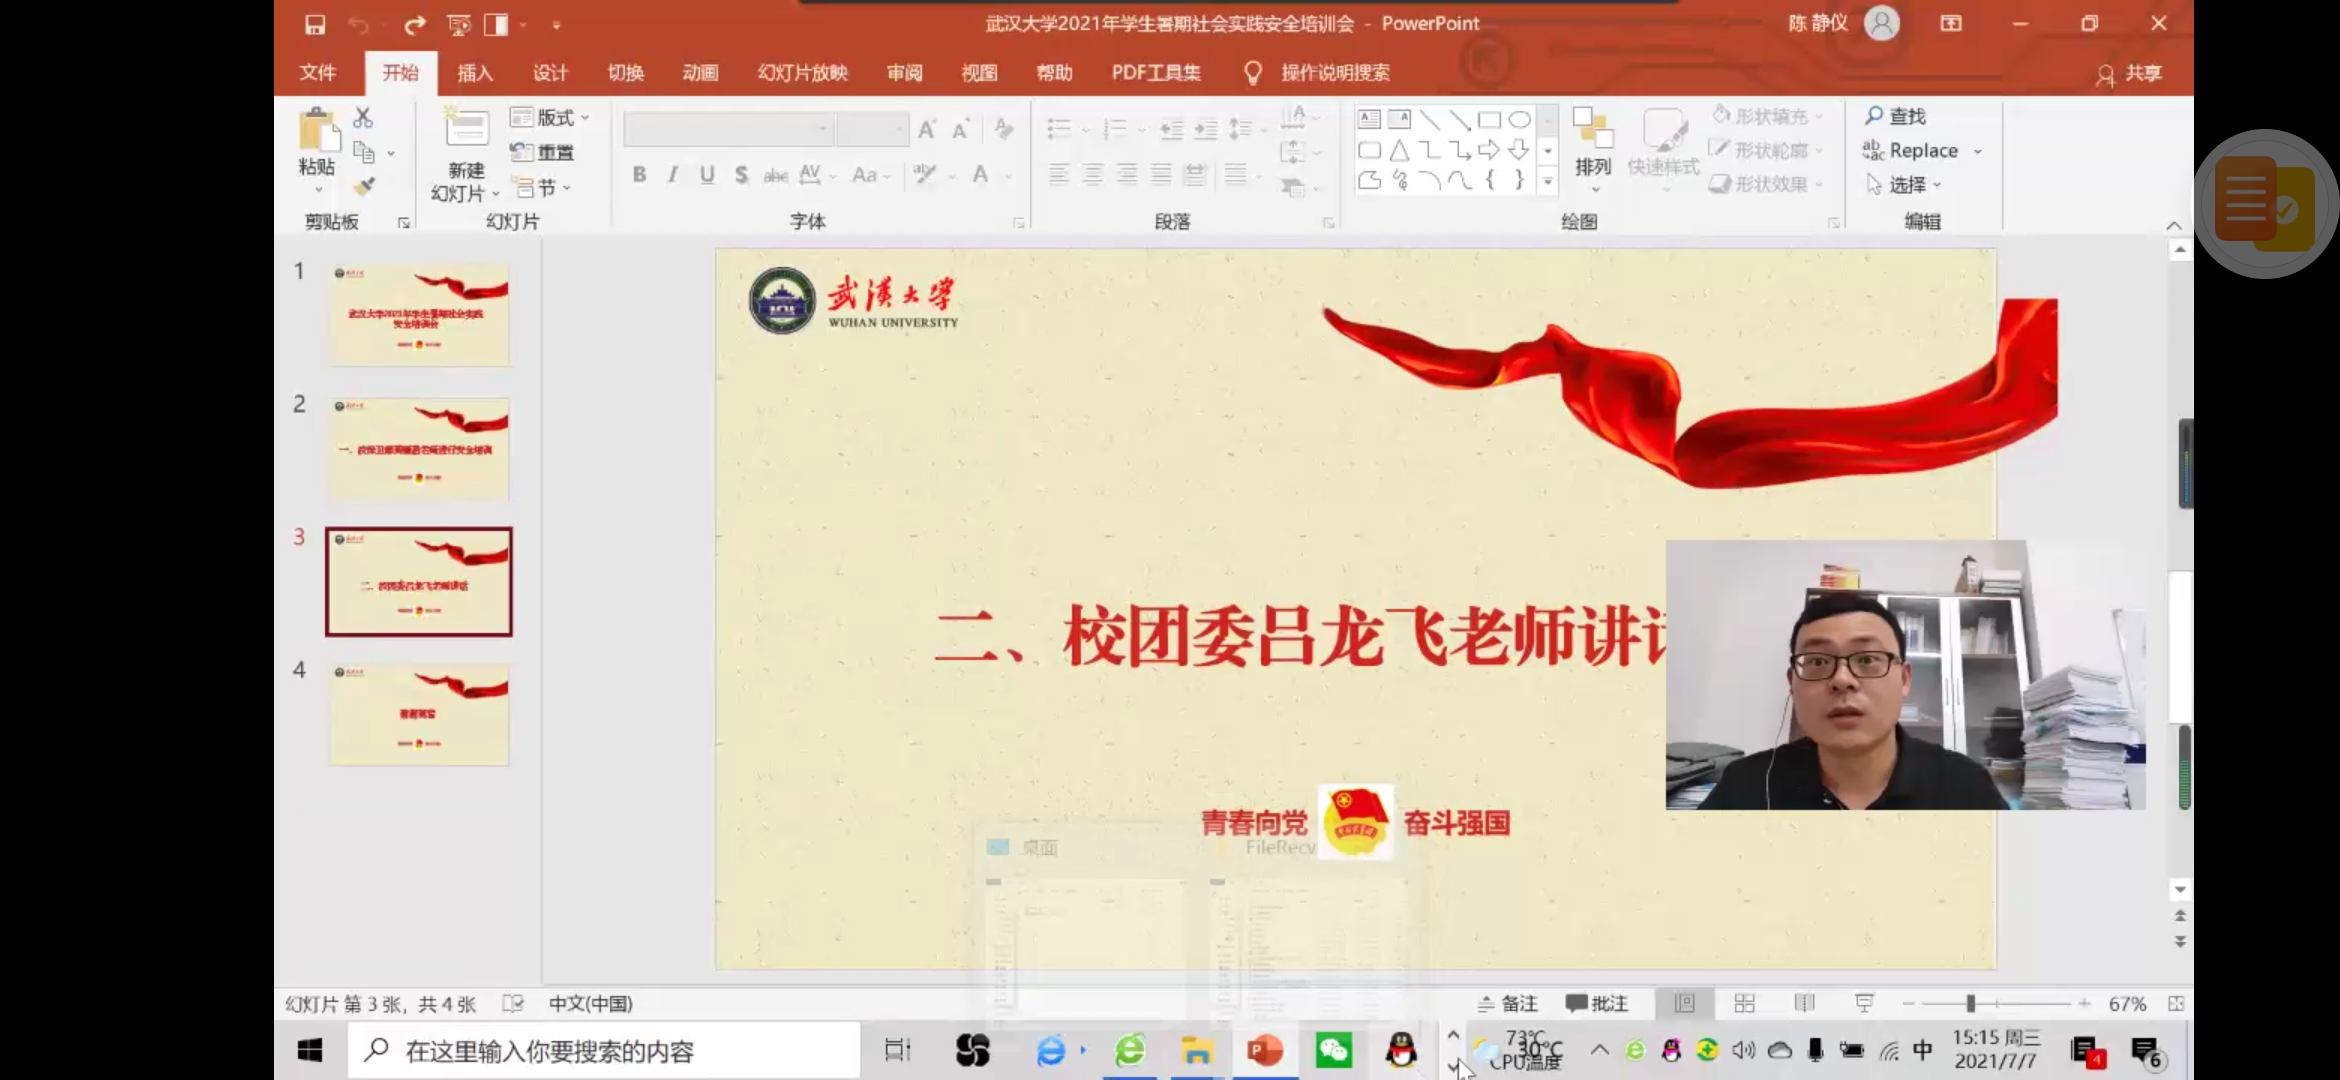This screenshot has height=1080, width=2340.
Task: Pick the rectangle shape in drawing gallery
Action: point(1489,120)
